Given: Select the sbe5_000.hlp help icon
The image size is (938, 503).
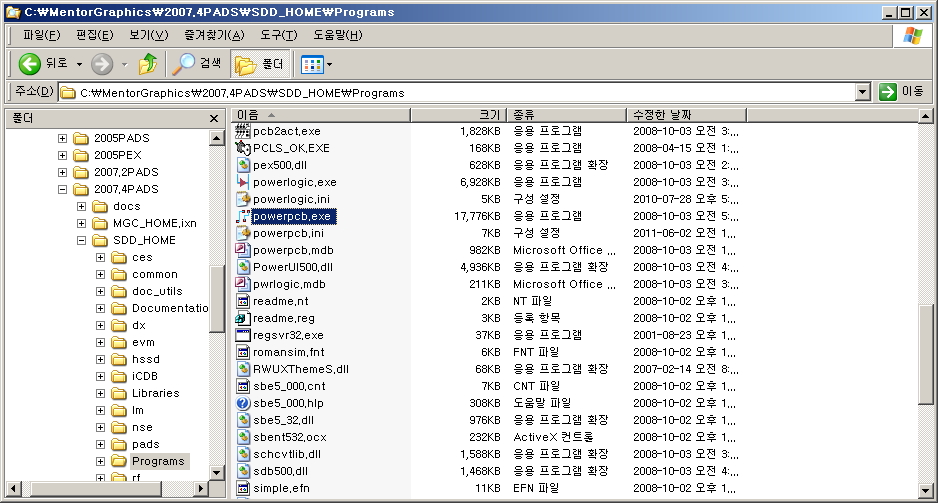Looking at the screenshot, I should 242,403.
